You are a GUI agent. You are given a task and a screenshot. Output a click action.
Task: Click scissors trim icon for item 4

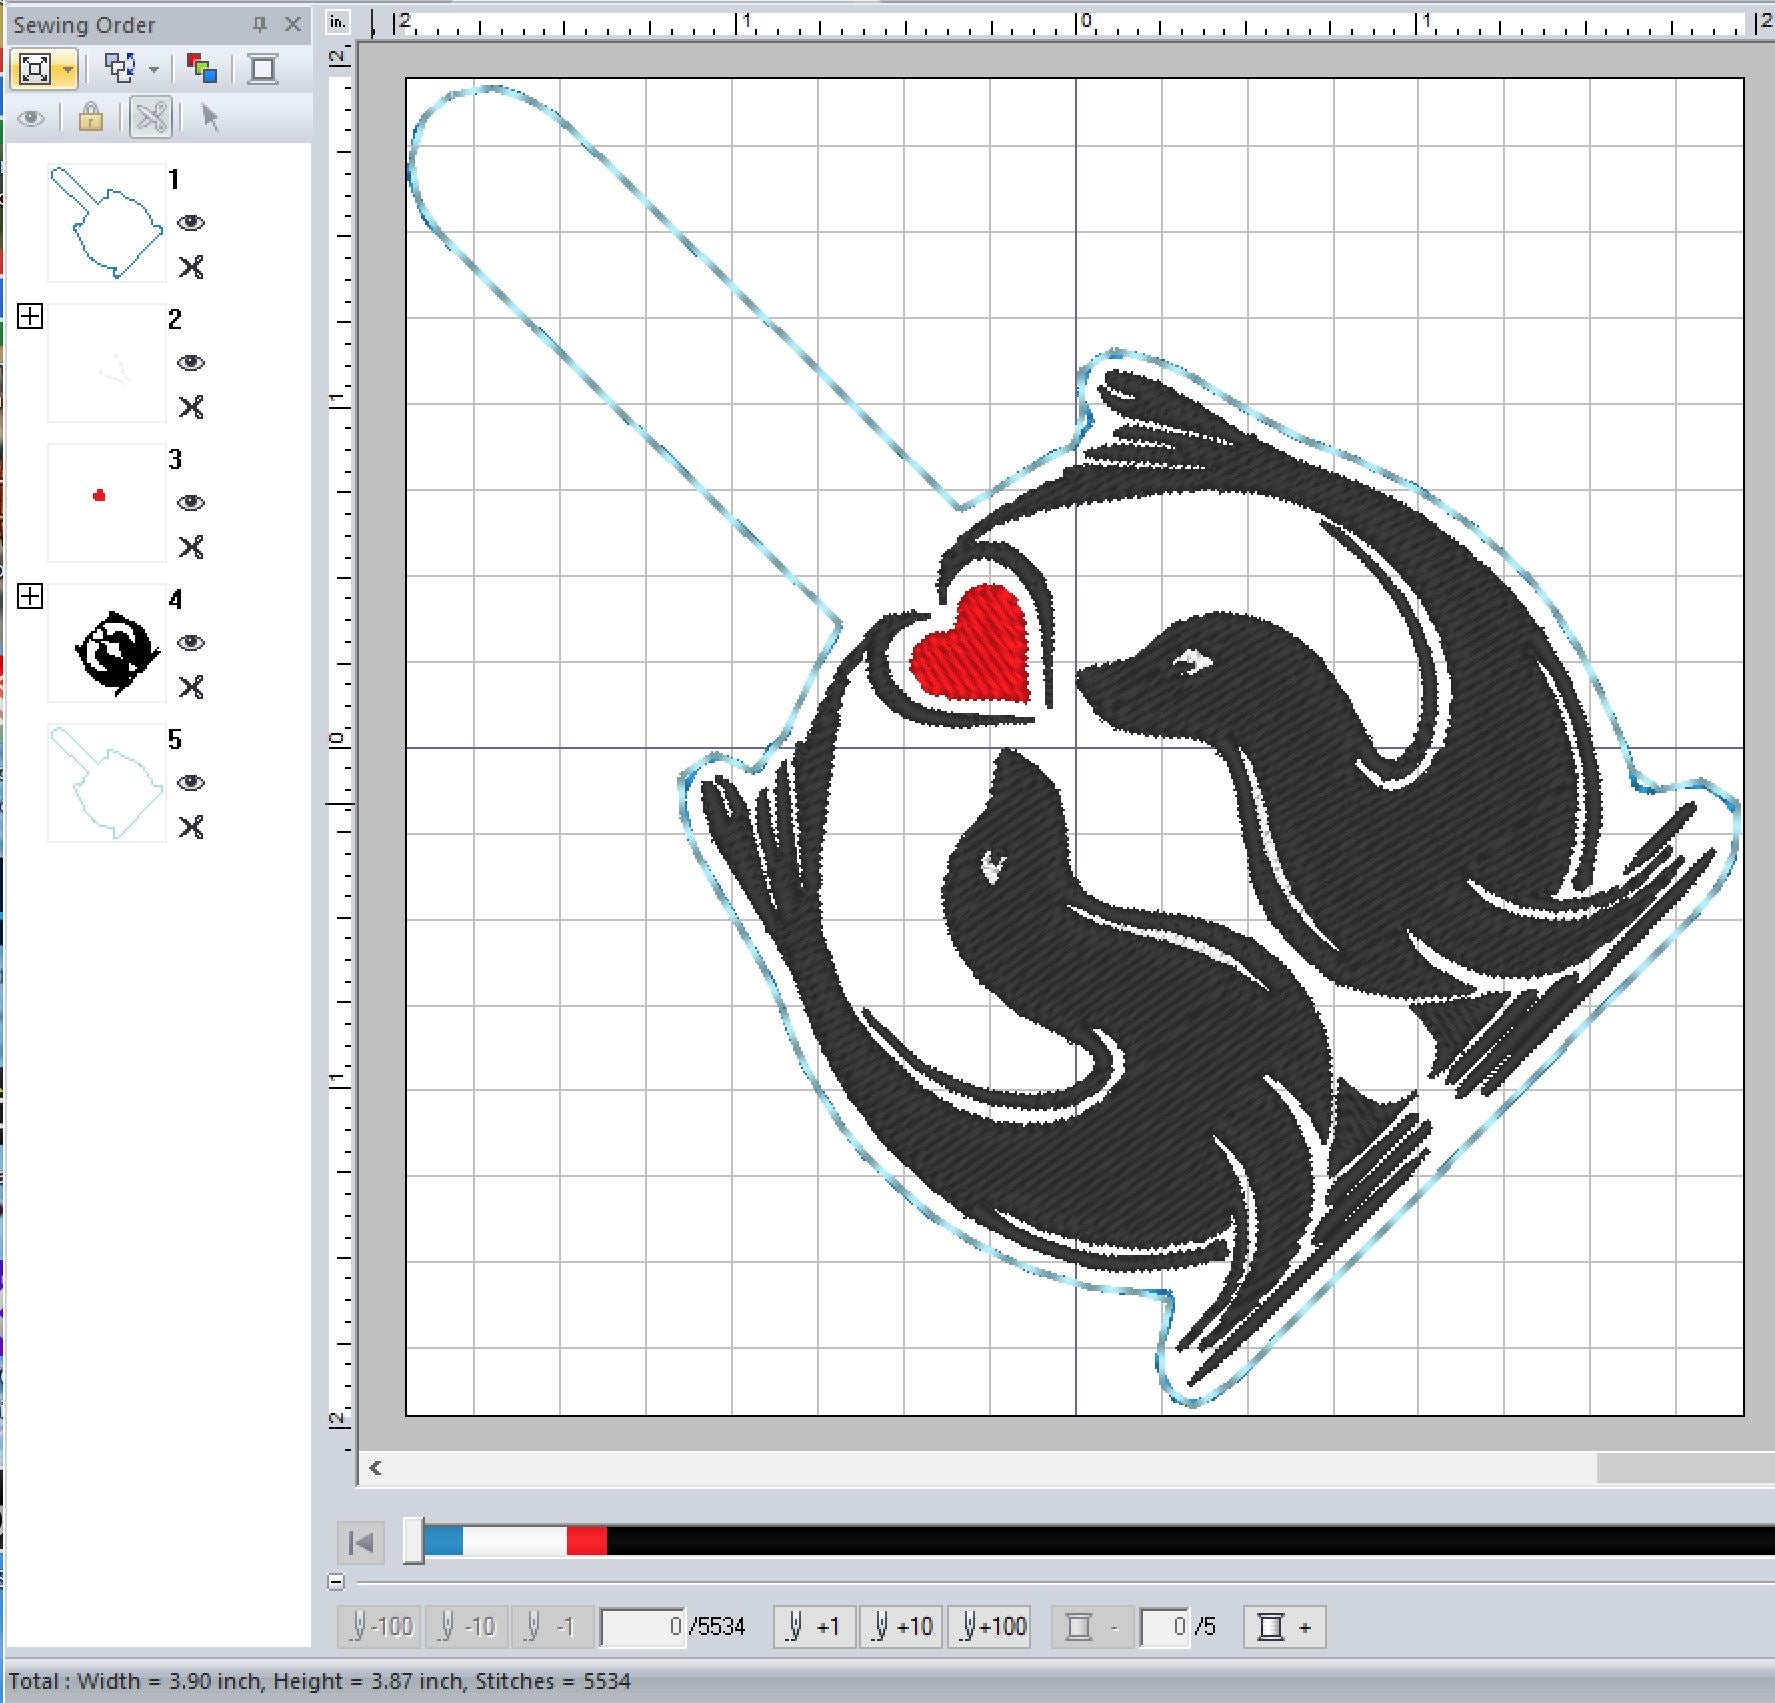pyautogui.click(x=191, y=687)
